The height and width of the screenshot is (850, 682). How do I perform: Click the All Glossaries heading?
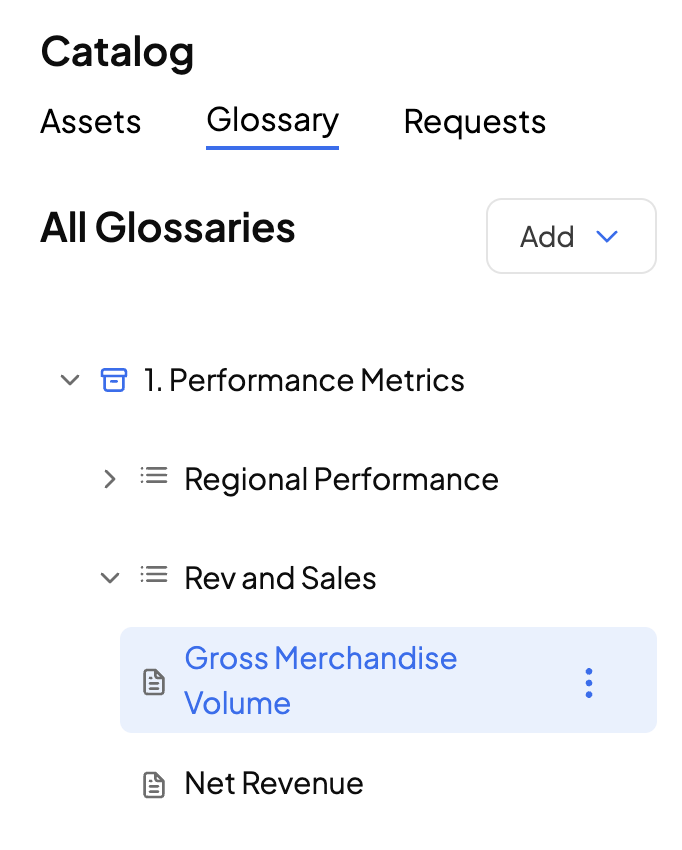[x=168, y=228]
